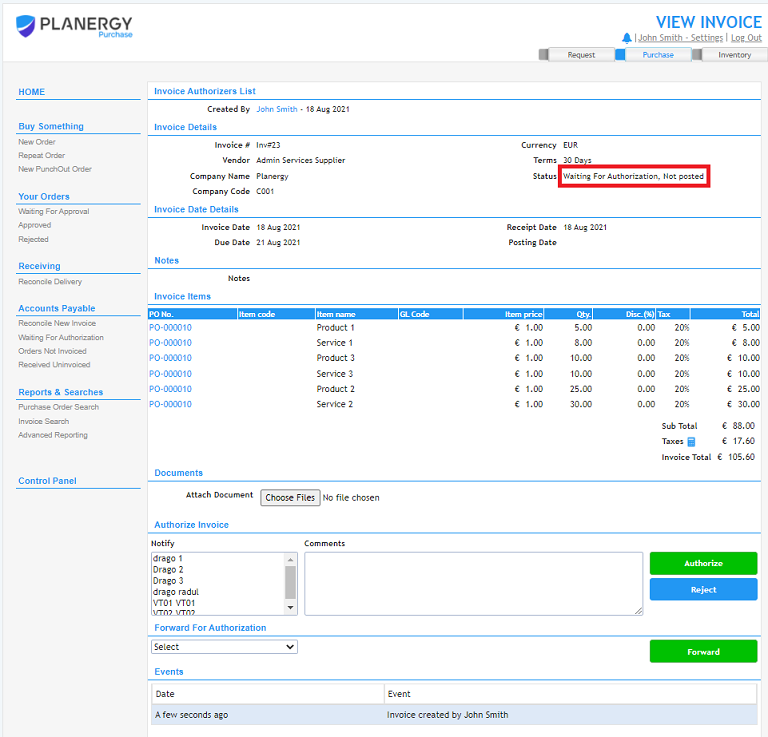Screen dimensions: 768x737
Task: Open Receiving section heading
Action: point(39,266)
